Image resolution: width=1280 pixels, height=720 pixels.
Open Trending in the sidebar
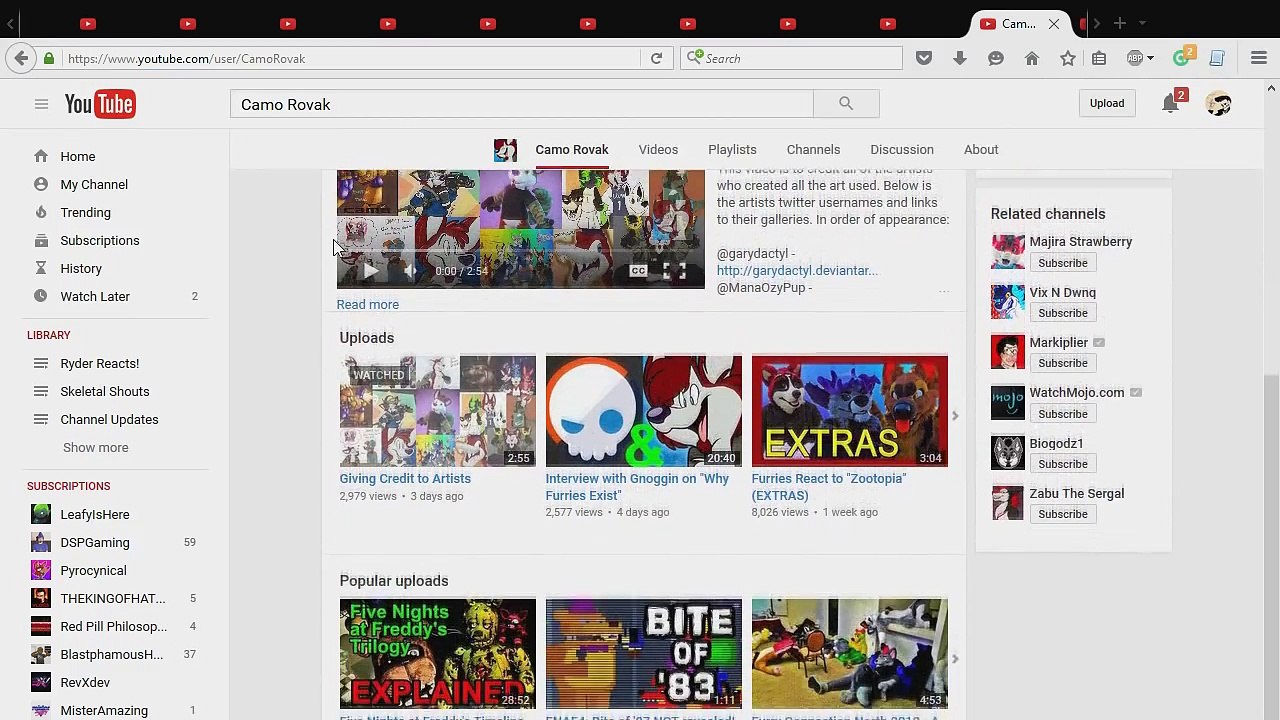(86, 212)
